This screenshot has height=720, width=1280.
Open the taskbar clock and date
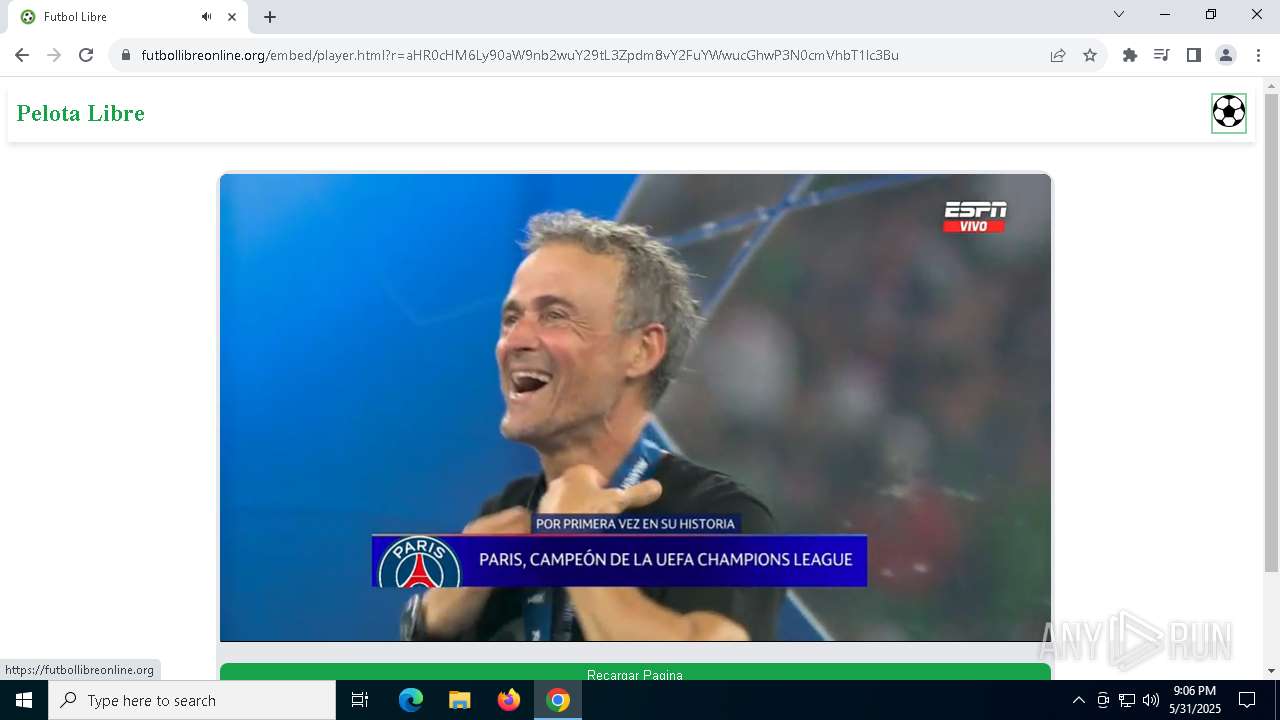click(1195, 700)
